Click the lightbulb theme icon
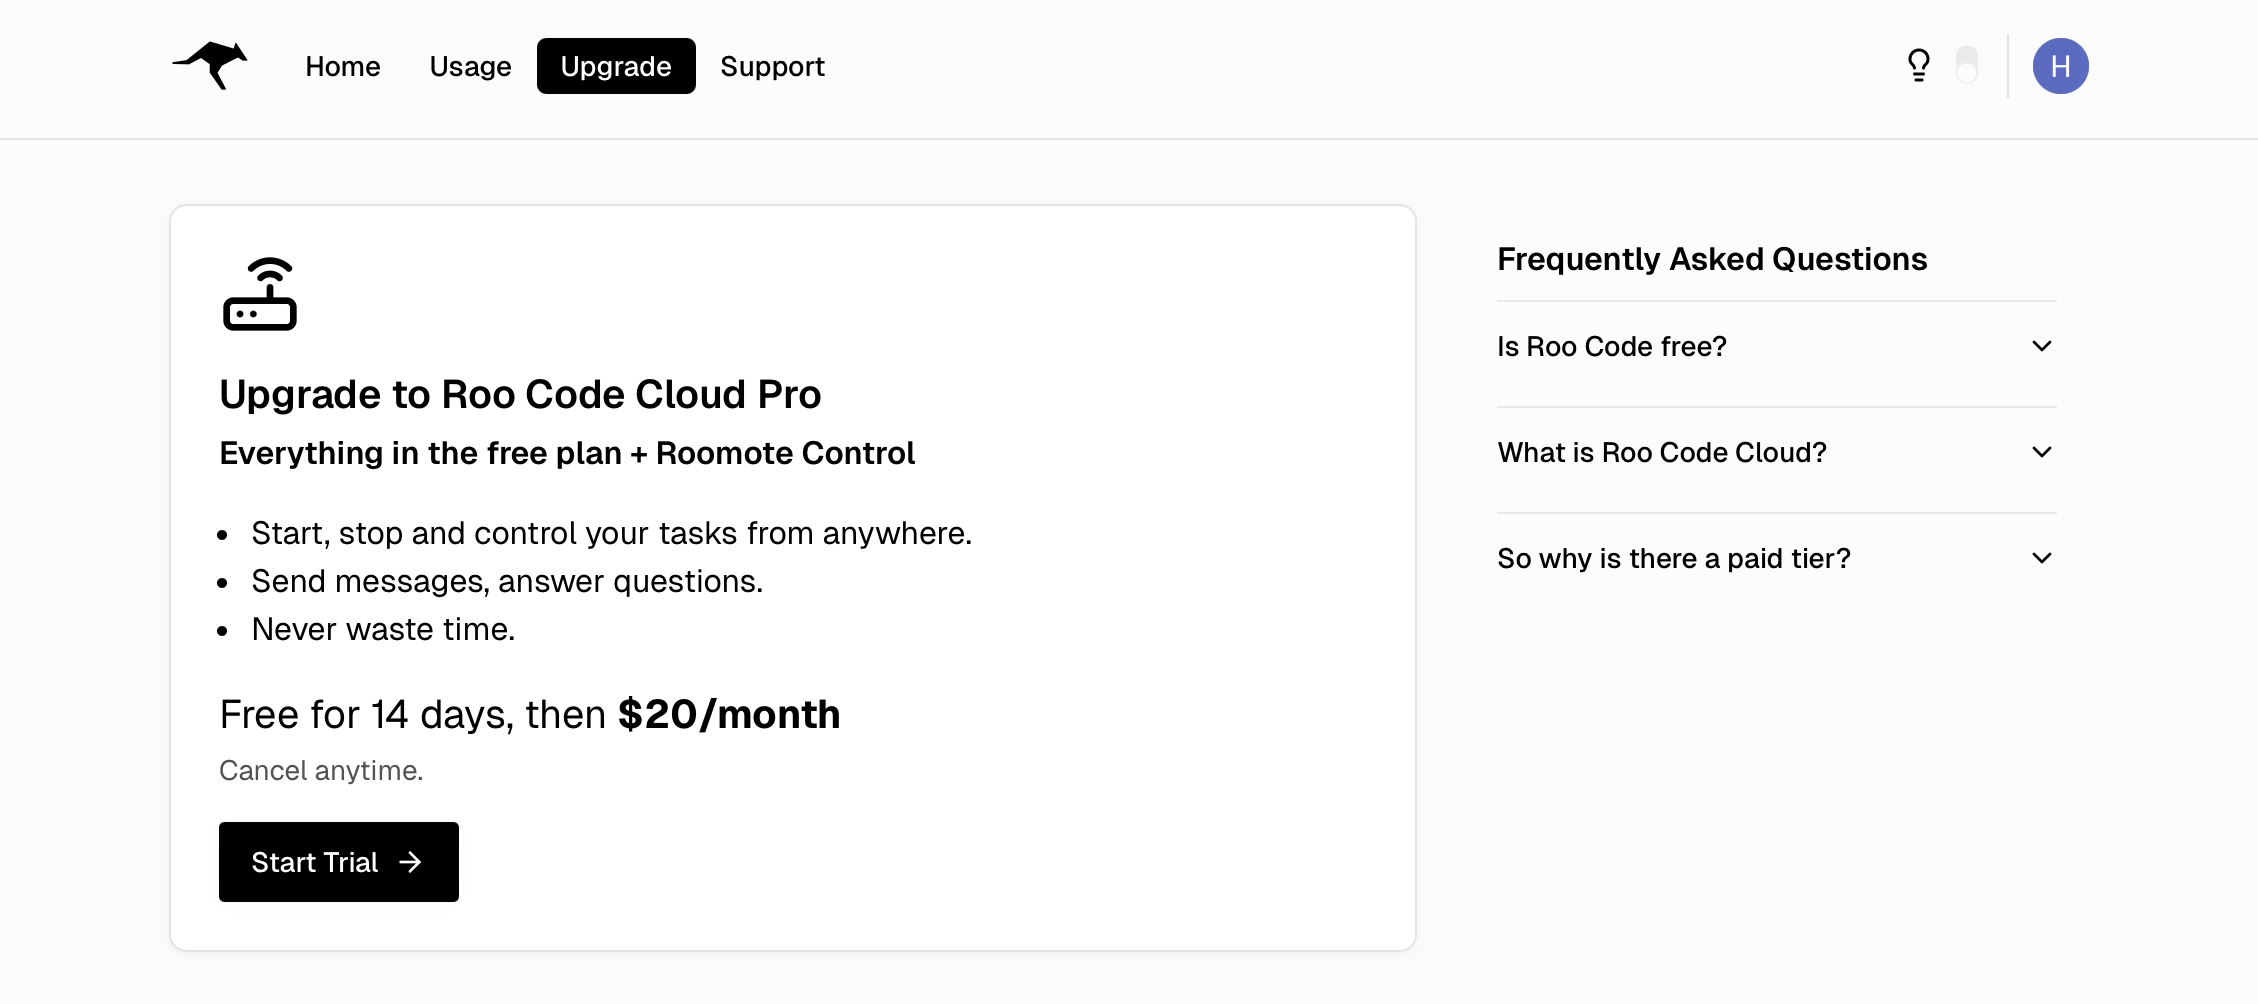The image size is (2258, 1004). [x=1919, y=65]
